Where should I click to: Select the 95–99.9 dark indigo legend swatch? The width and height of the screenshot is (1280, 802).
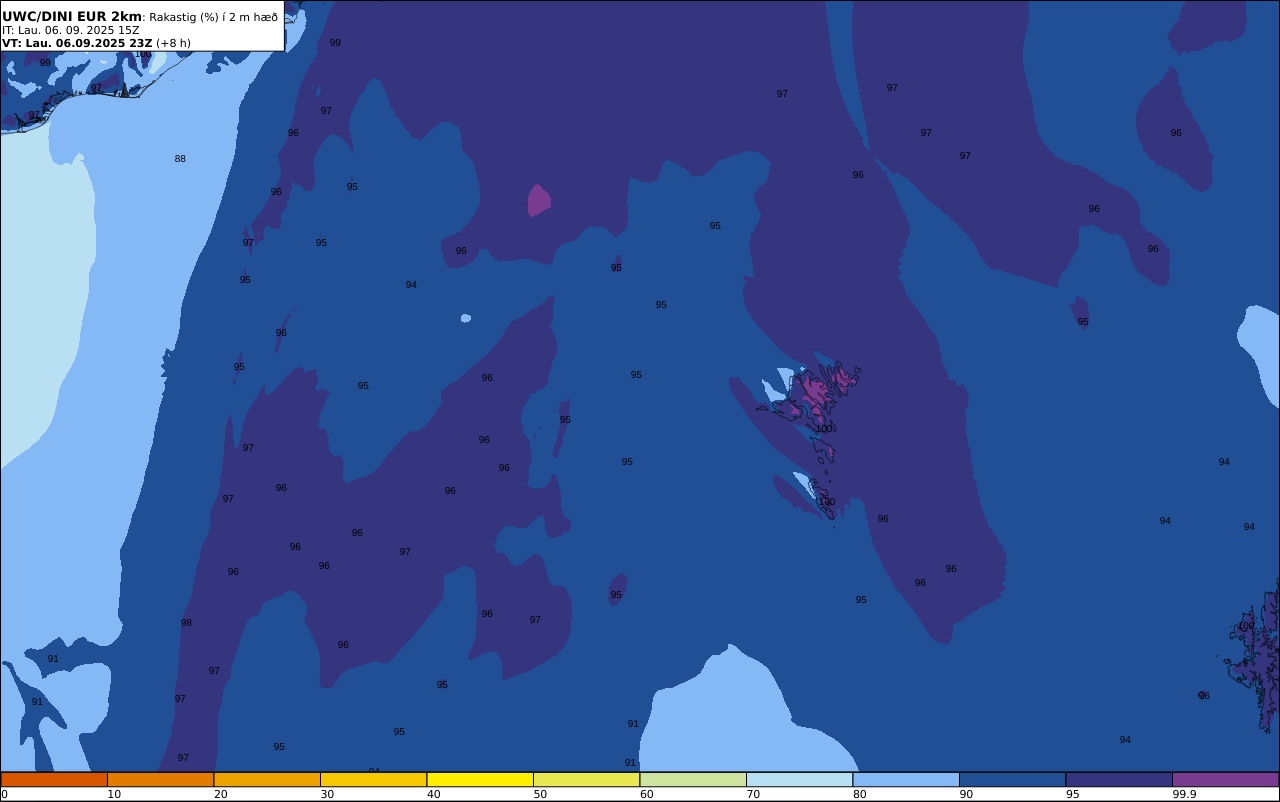click(x=1119, y=779)
